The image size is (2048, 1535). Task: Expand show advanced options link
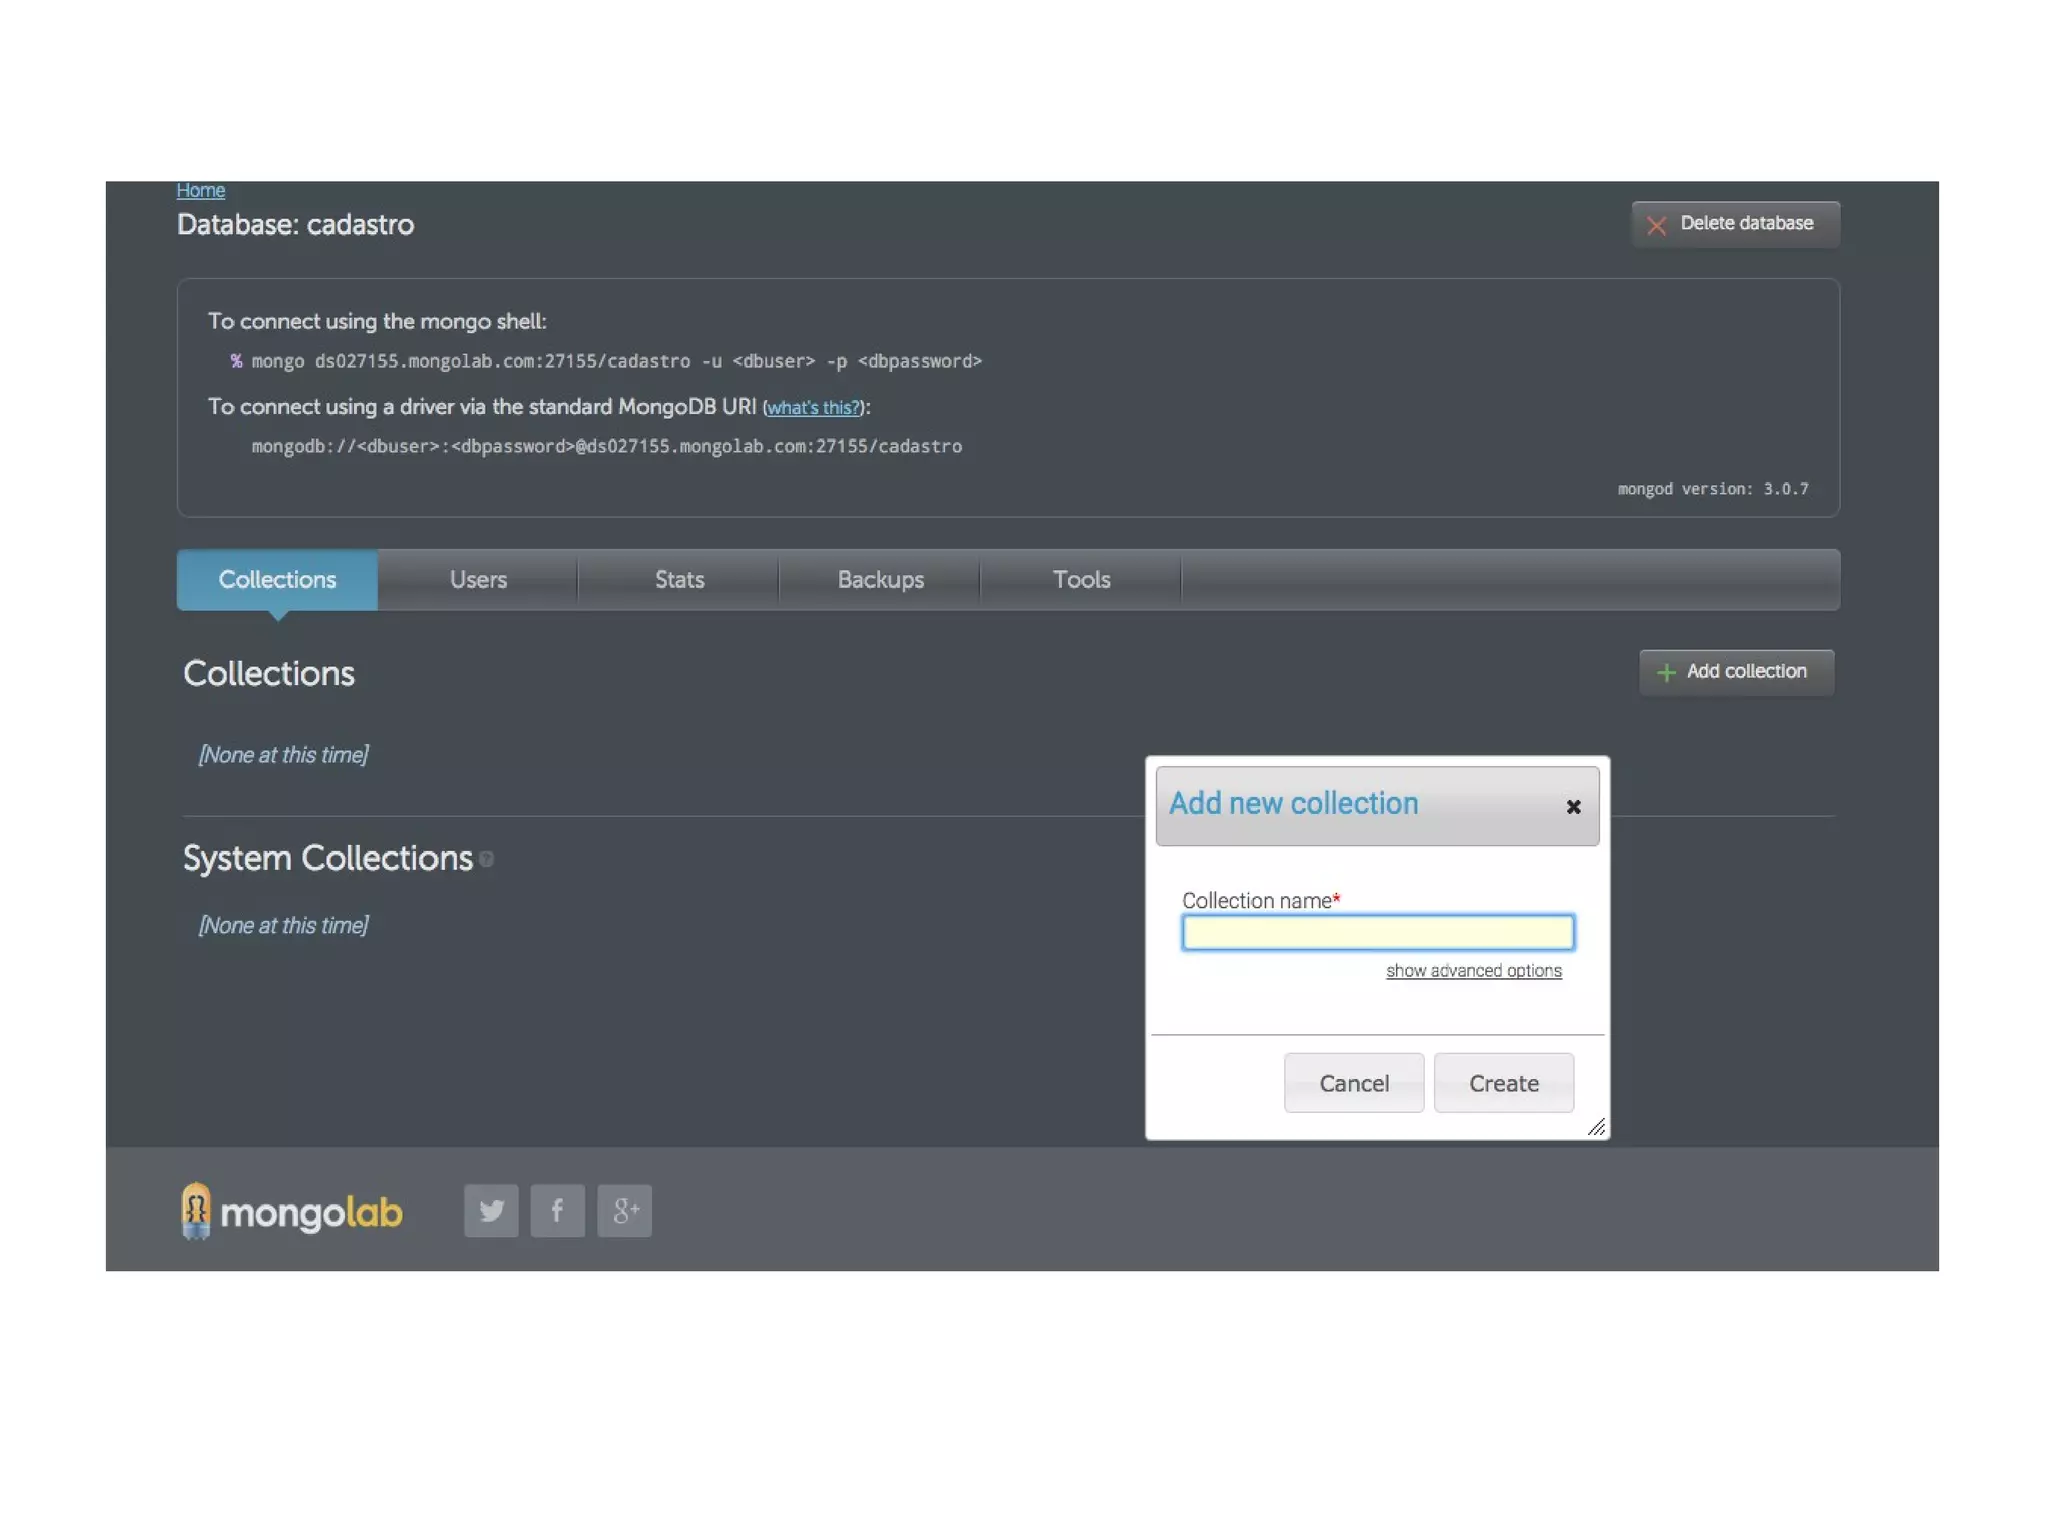click(1472, 970)
